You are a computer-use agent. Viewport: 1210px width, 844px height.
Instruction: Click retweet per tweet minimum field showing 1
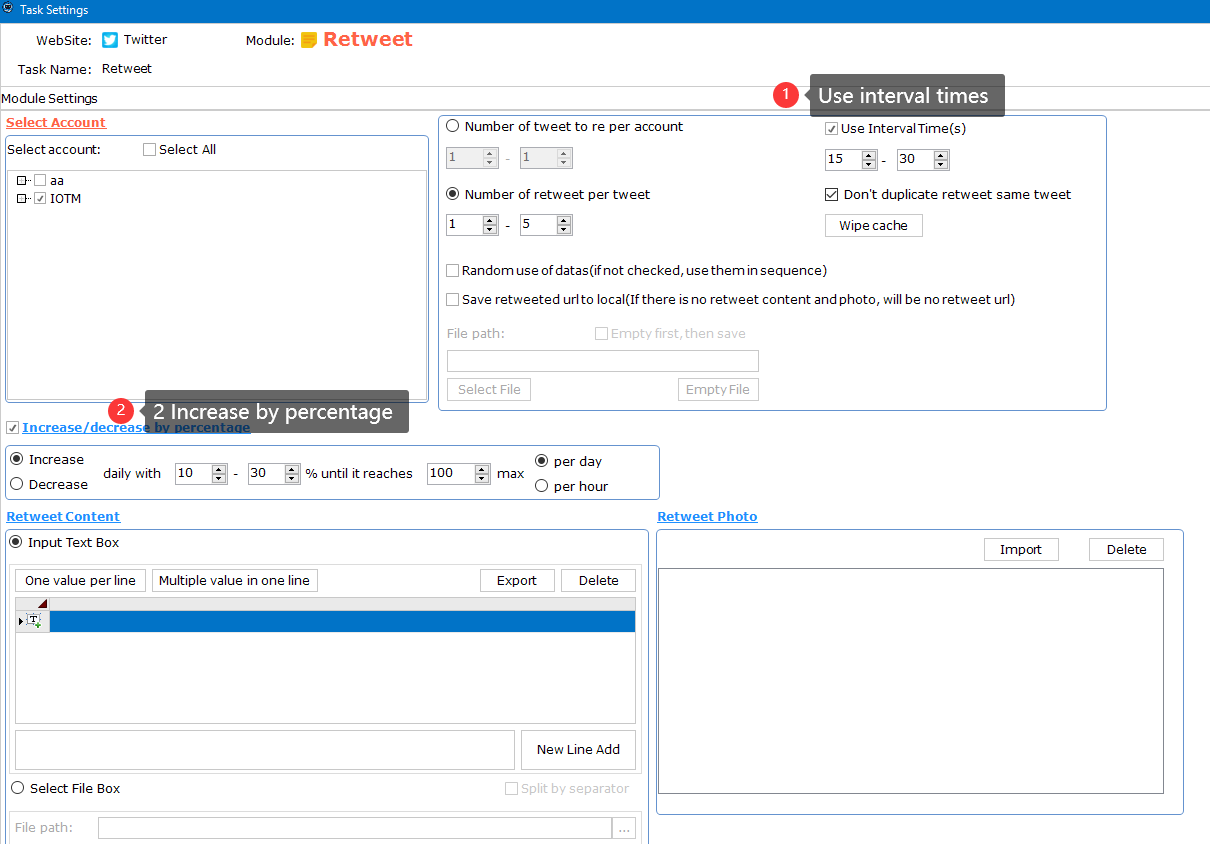click(464, 225)
